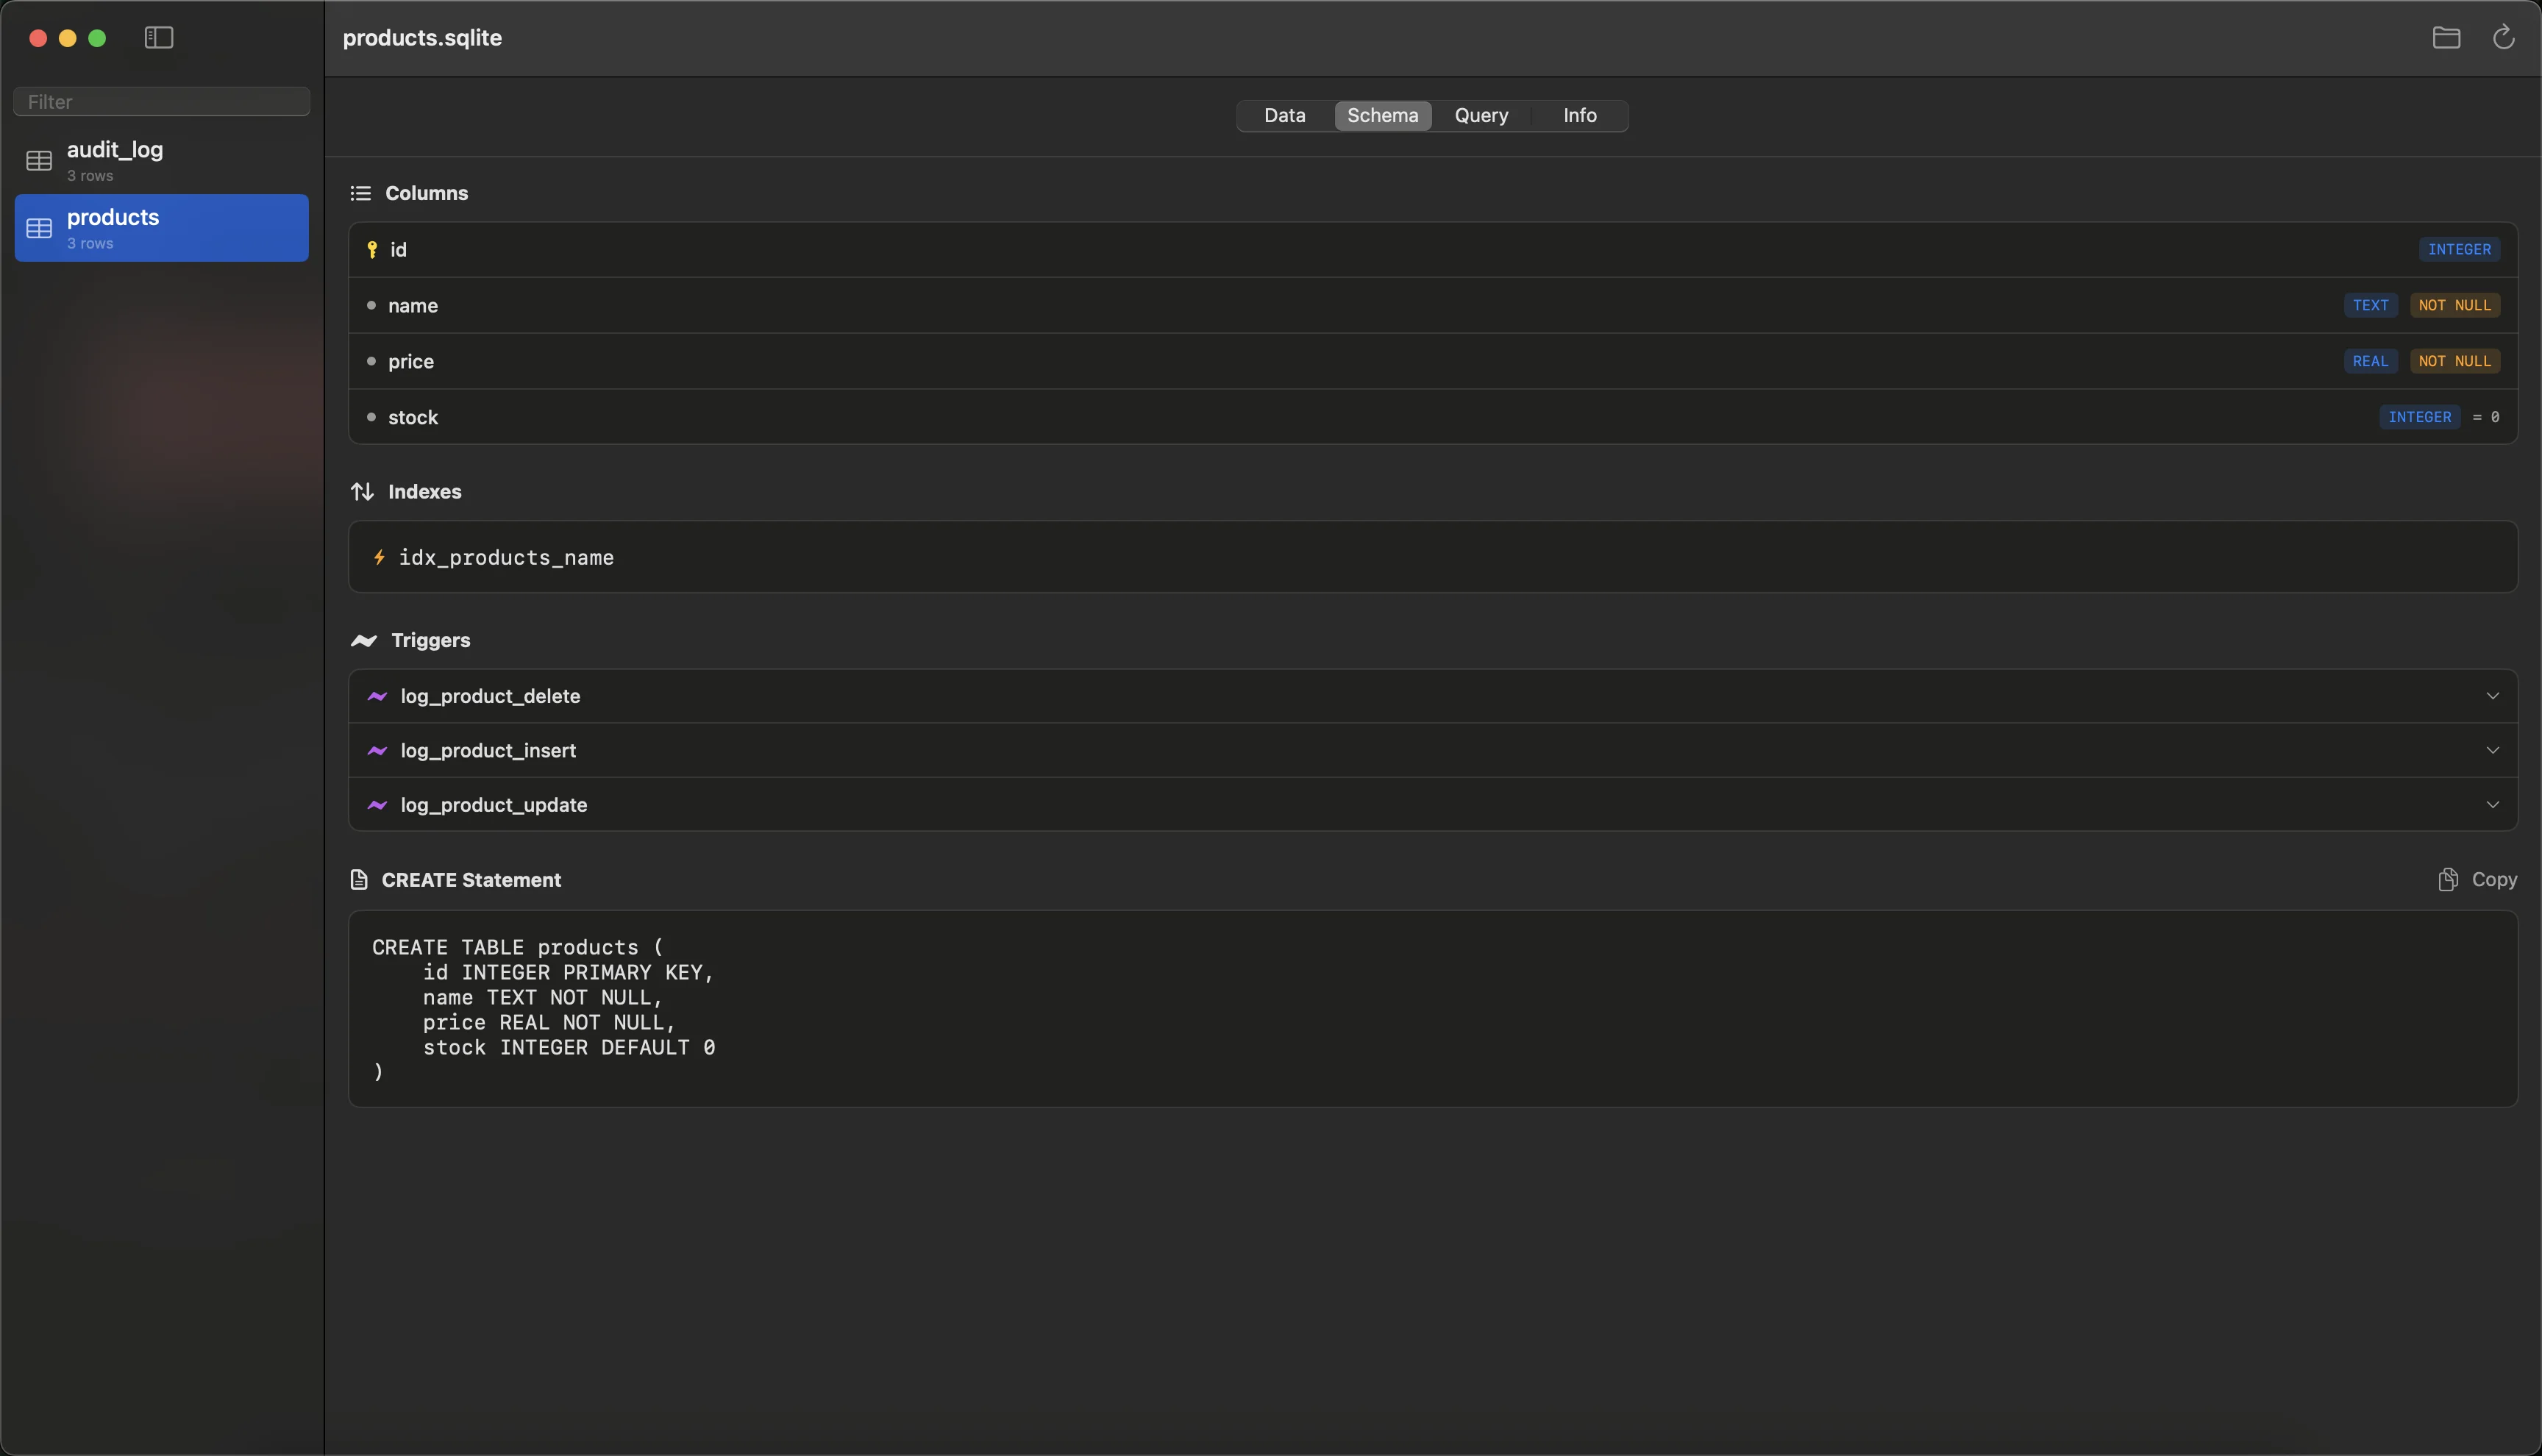Image resolution: width=2542 pixels, height=1456 pixels.
Task: Expand the log_product_update trigger
Action: 2493,804
